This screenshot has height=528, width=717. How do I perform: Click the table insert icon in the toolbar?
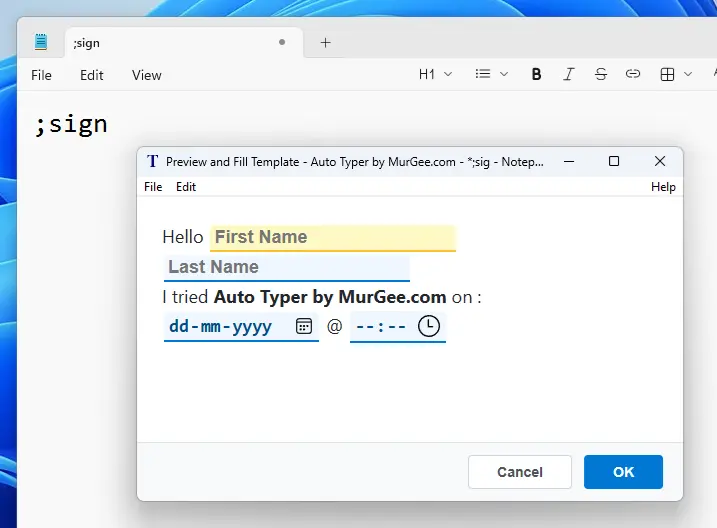tap(667, 74)
